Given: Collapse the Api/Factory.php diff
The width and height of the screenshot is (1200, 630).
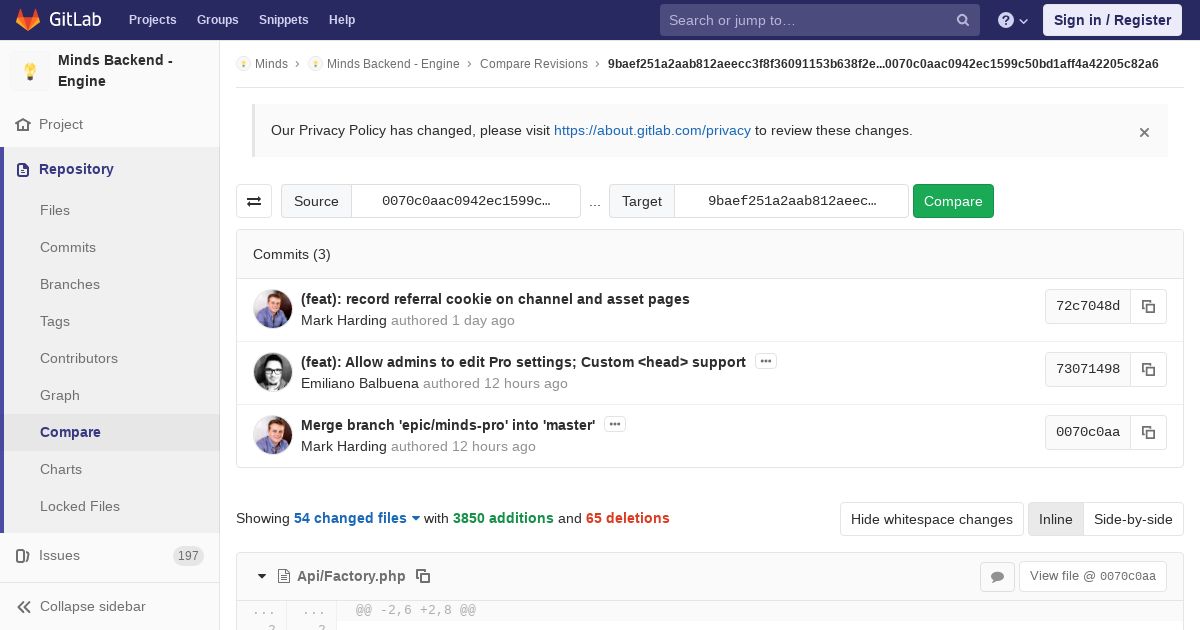Looking at the screenshot, I should click(262, 576).
